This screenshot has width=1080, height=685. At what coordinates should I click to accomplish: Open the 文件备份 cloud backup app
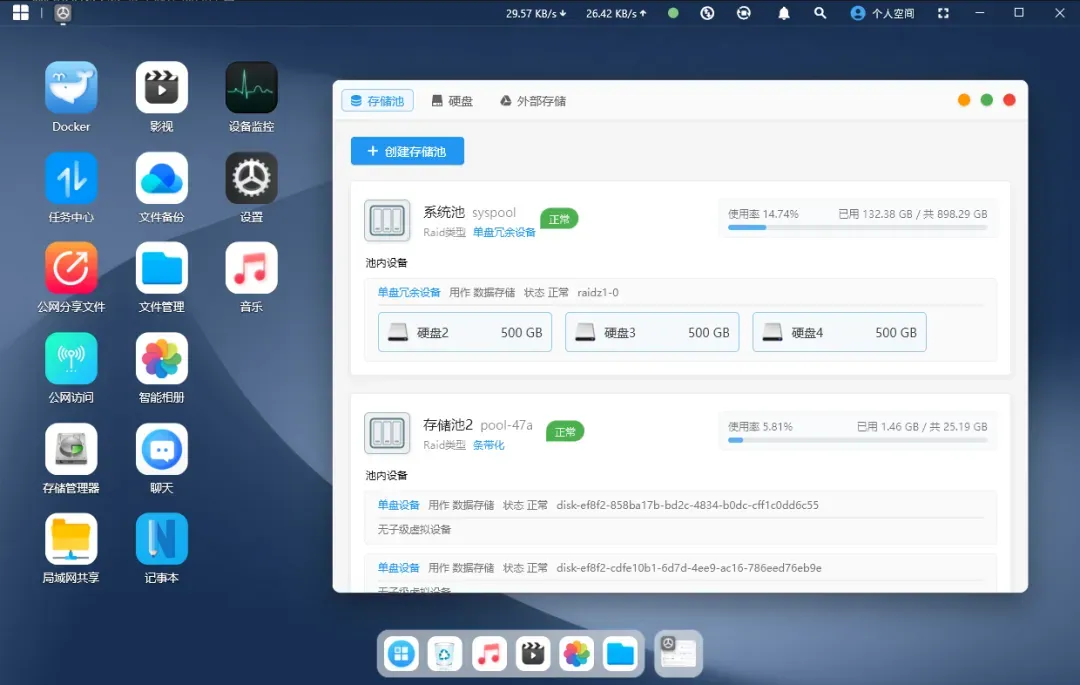point(161,178)
